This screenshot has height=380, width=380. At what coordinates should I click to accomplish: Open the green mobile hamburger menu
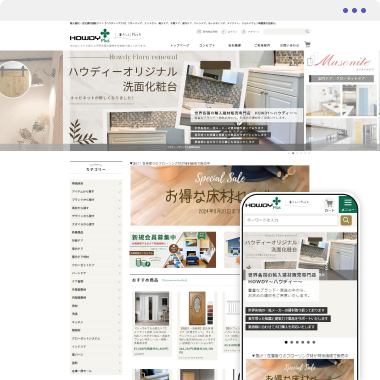tap(348, 204)
